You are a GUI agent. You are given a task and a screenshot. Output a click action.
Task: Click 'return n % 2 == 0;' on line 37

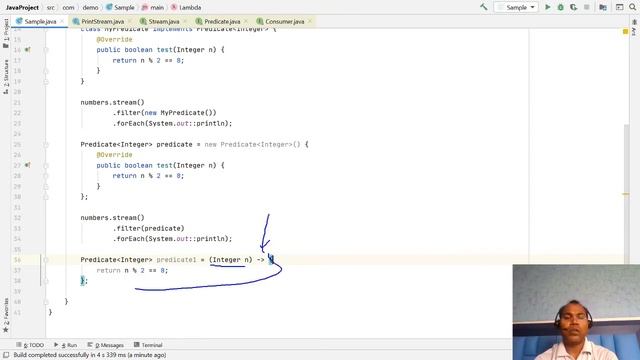click(132, 270)
